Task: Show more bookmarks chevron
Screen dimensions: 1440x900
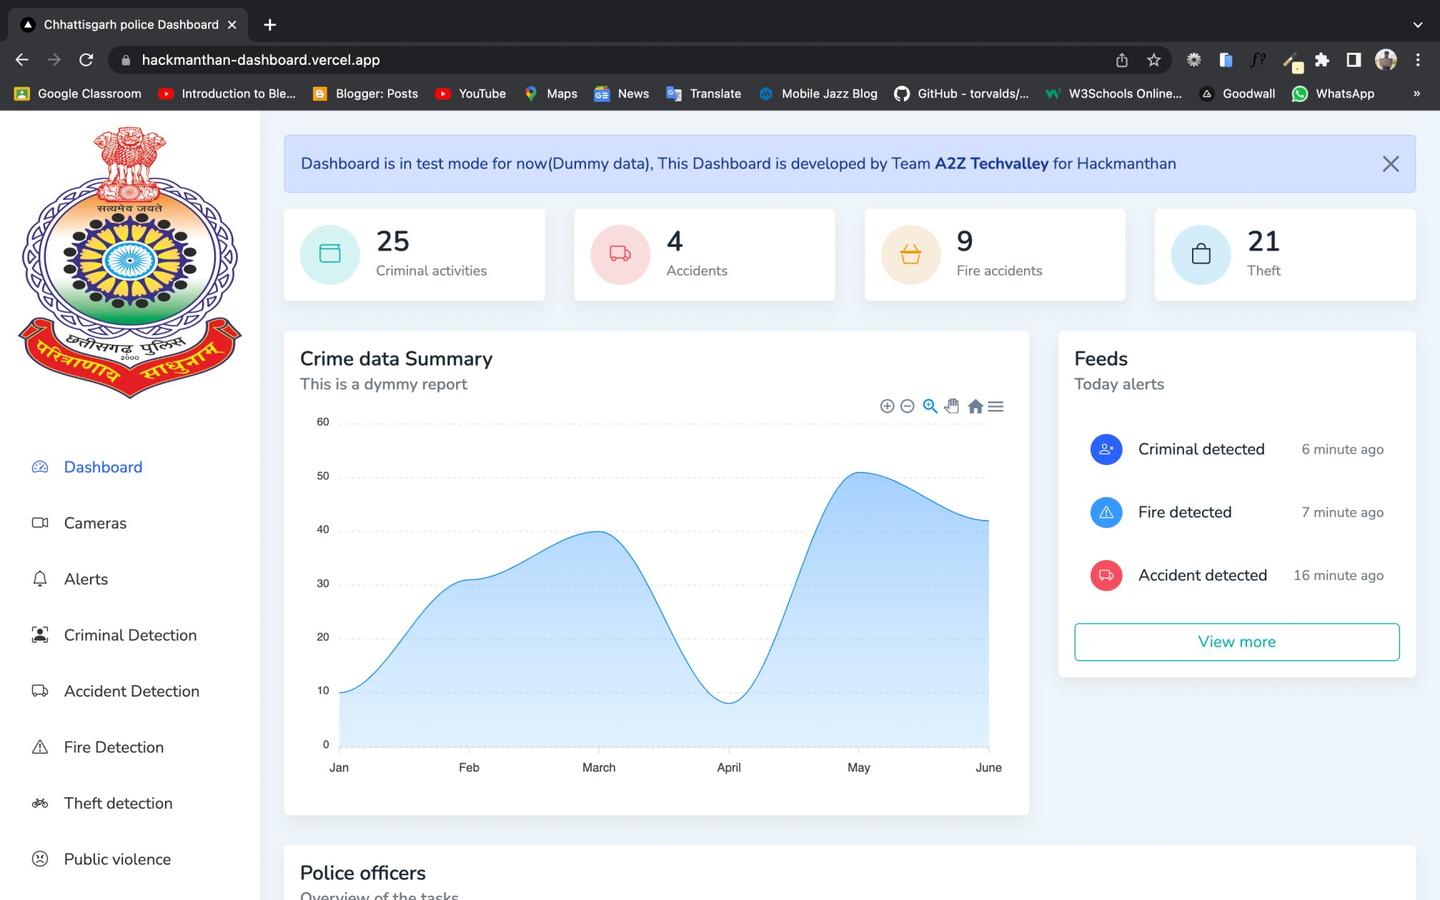Action: 1416,94
